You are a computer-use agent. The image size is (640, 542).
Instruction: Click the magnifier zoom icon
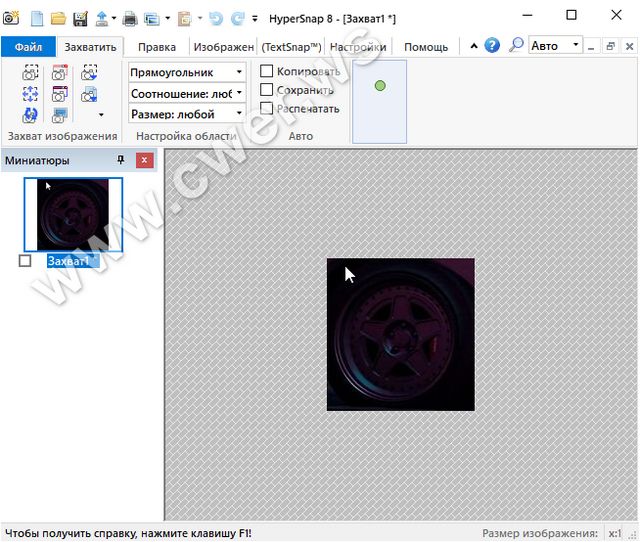516,46
